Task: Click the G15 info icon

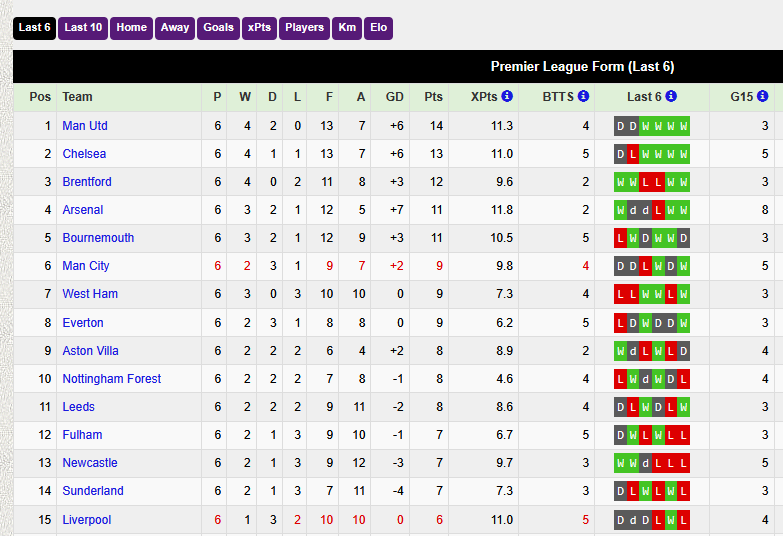Action: click(x=762, y=96)
